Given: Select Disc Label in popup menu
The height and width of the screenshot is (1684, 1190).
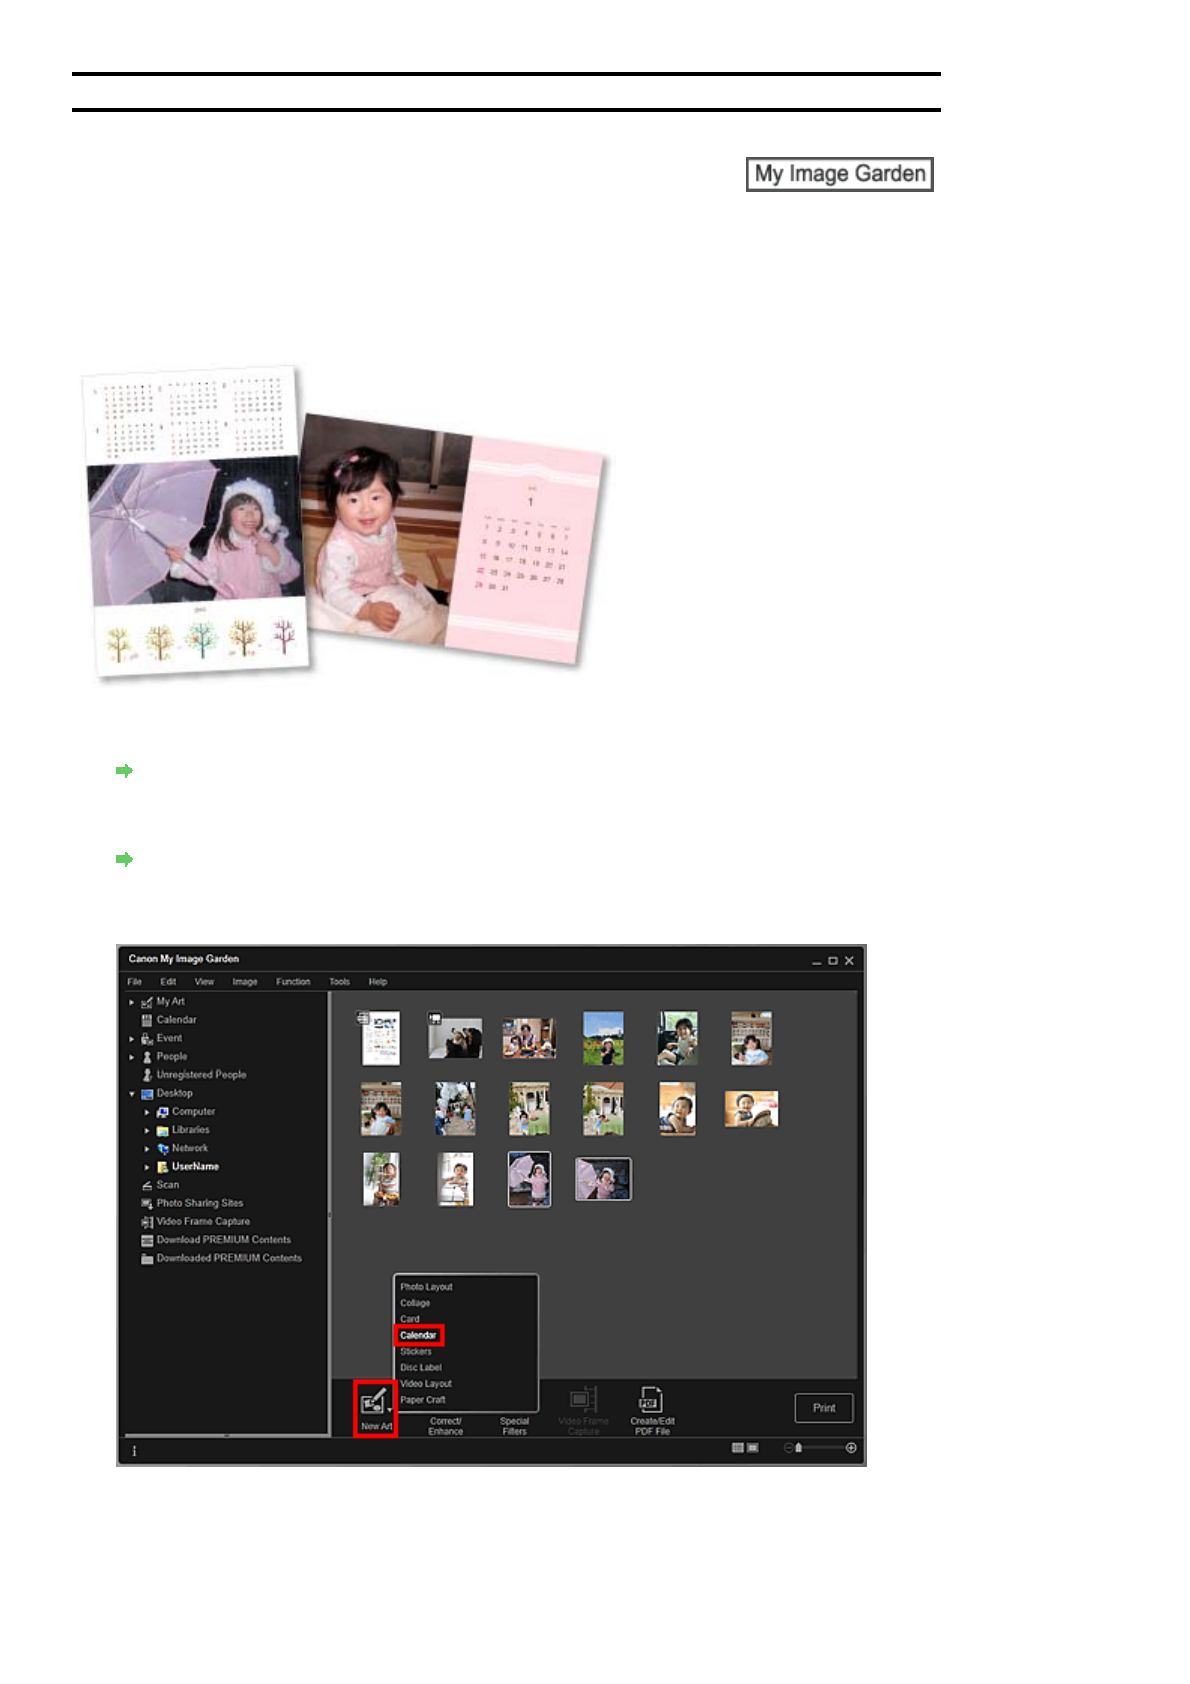Looking at the screenshot, I should pos(421,1367).
